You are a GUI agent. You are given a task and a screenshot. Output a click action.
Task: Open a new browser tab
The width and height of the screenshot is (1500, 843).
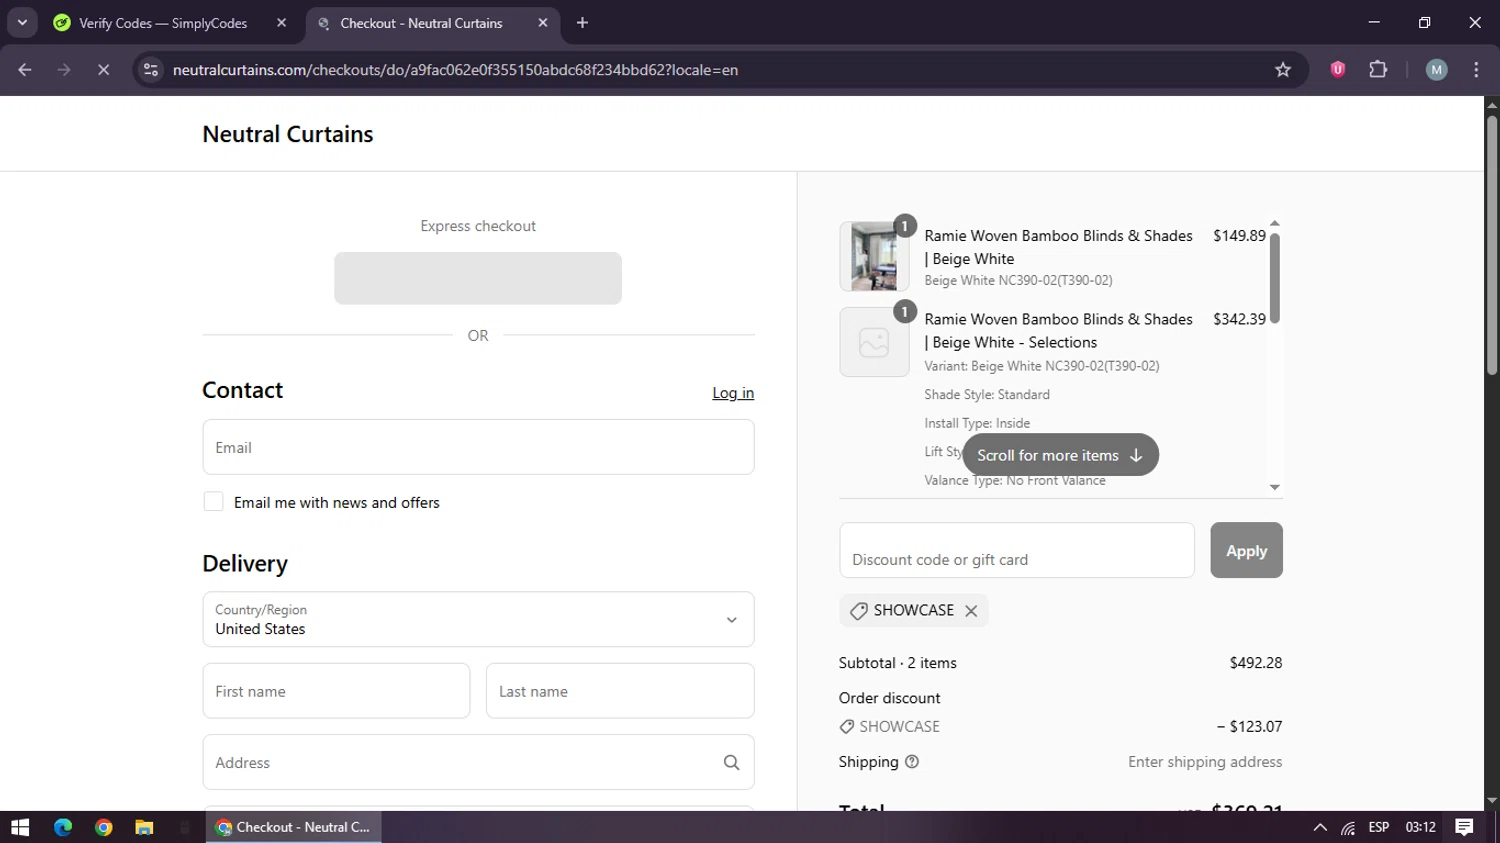[582, 23]
